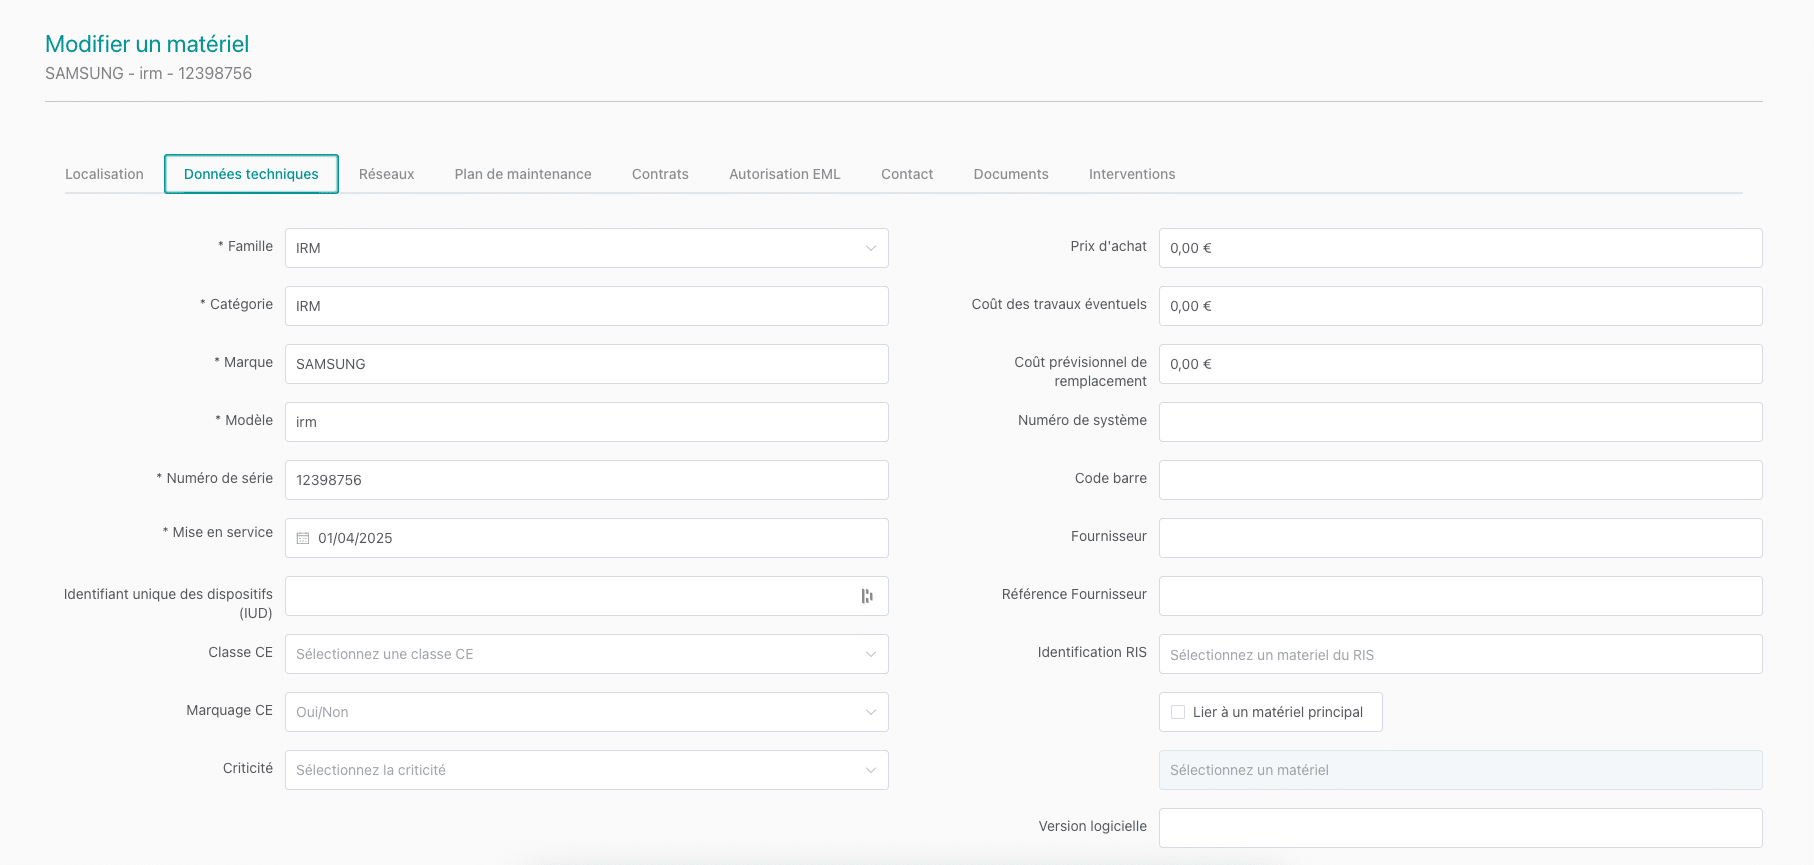Go to the Plan de maintenance tab
Image resolution: width=1814 pixels, height=865 pixels.
point(523,174)
